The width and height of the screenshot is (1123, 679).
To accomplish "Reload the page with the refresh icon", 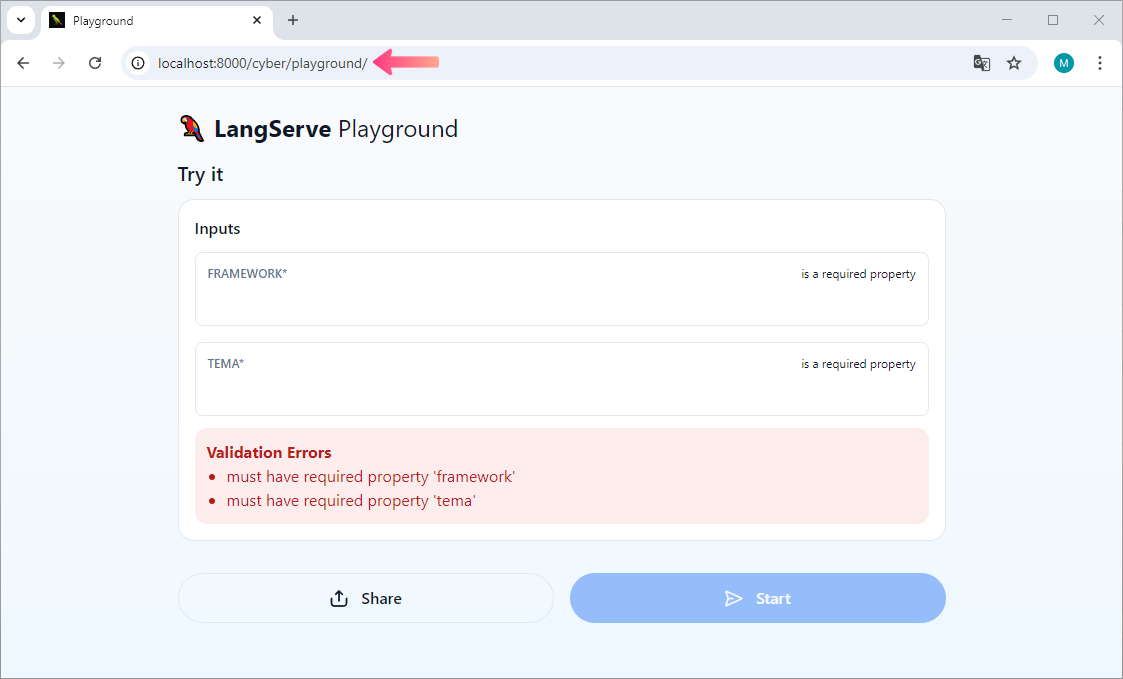I will 95,63.
